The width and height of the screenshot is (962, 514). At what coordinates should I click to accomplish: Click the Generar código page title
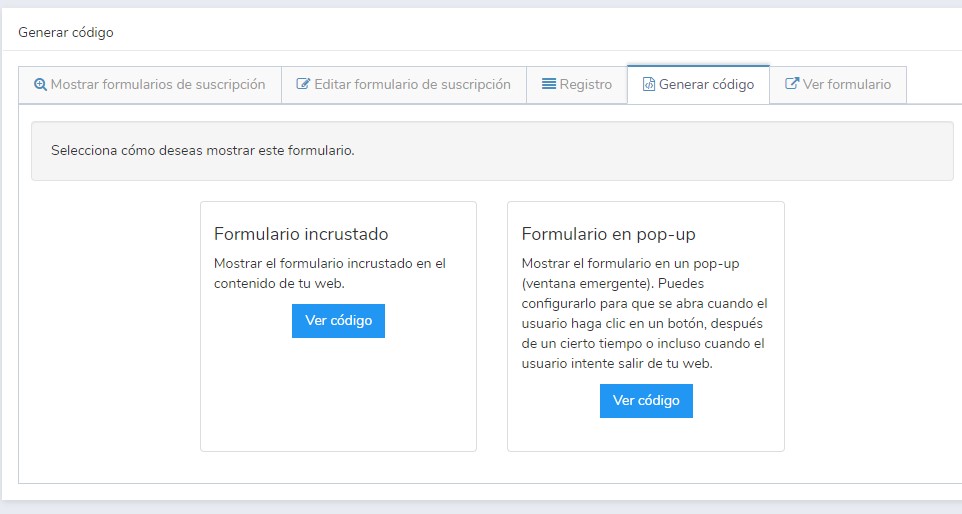coord(66,33)
